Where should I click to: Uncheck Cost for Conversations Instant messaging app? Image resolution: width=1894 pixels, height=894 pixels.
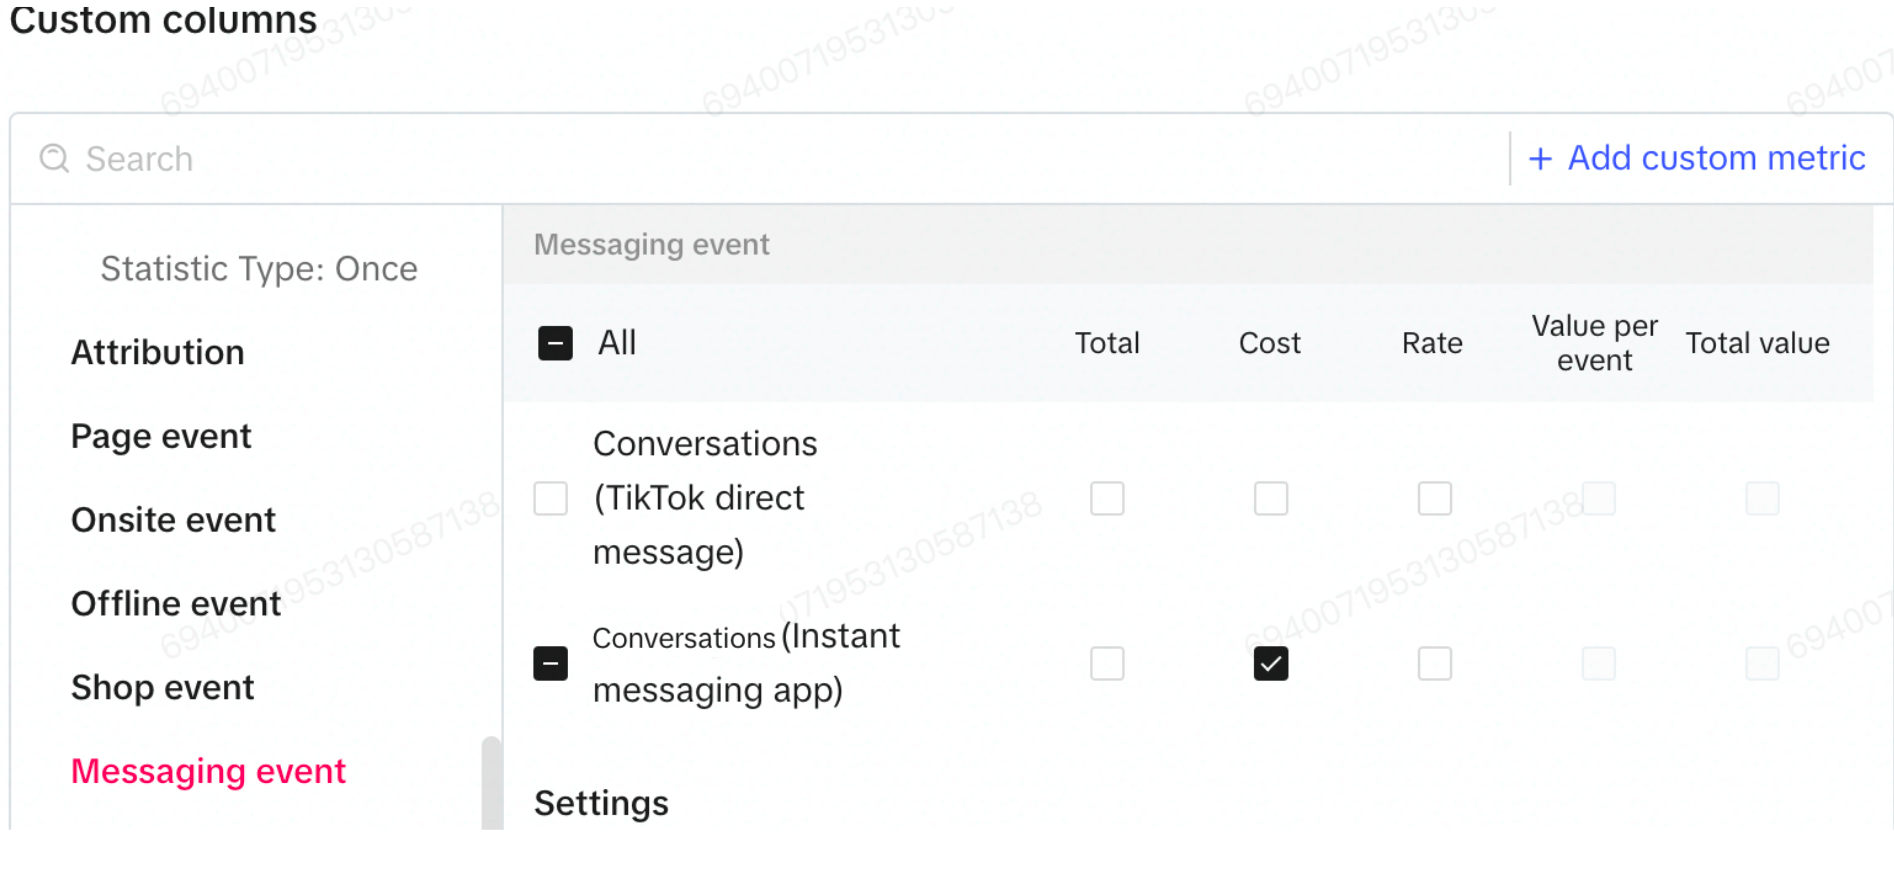1270,663
